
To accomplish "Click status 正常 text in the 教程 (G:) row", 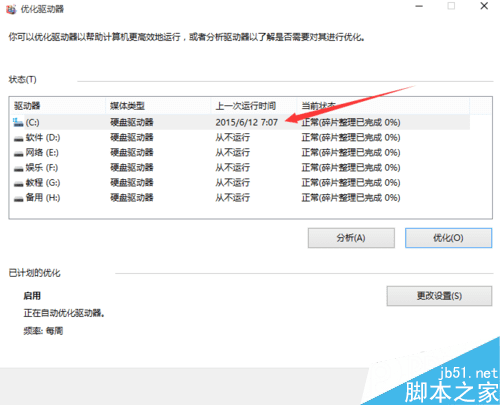I will coord(351,182).
